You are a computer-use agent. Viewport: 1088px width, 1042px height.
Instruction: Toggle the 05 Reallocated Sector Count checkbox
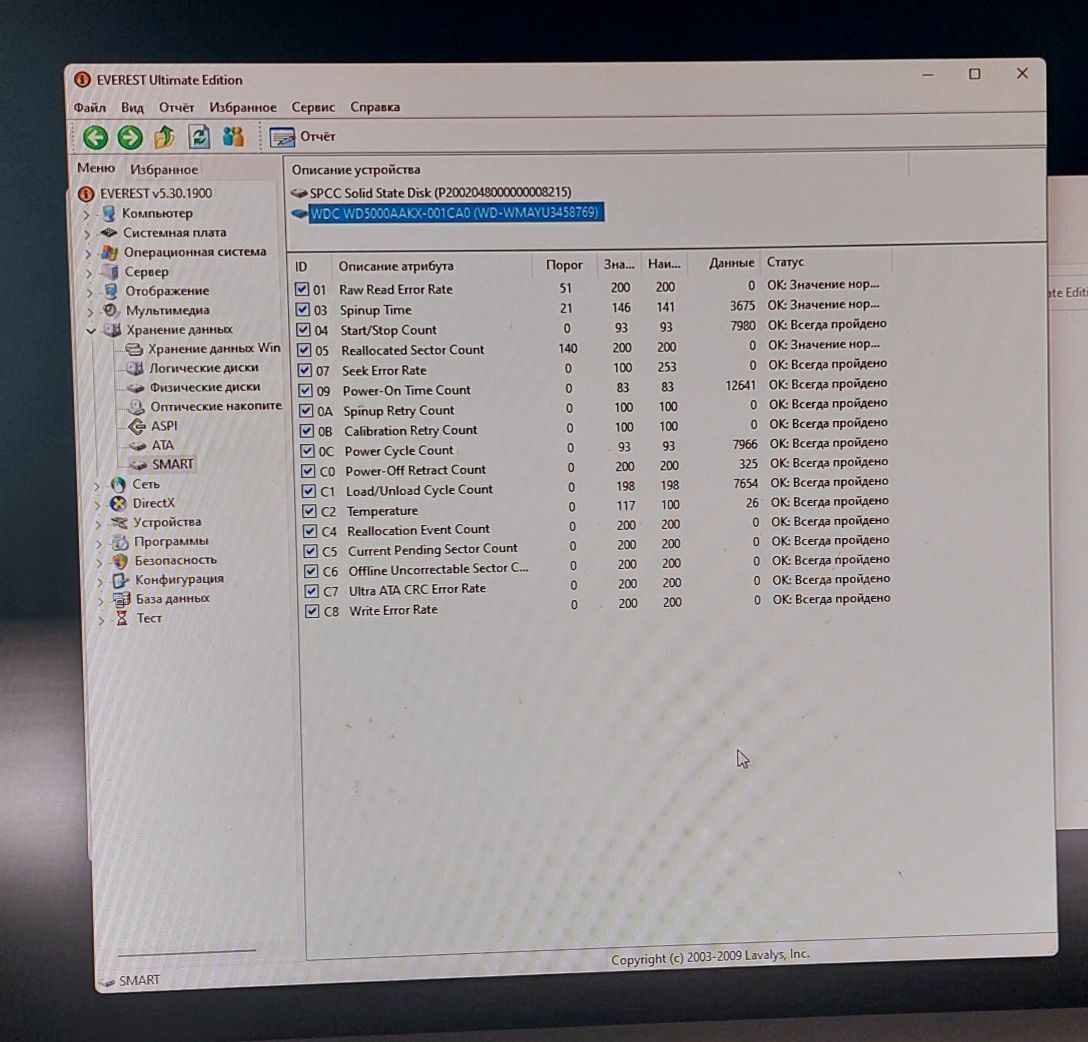(304, 350)
